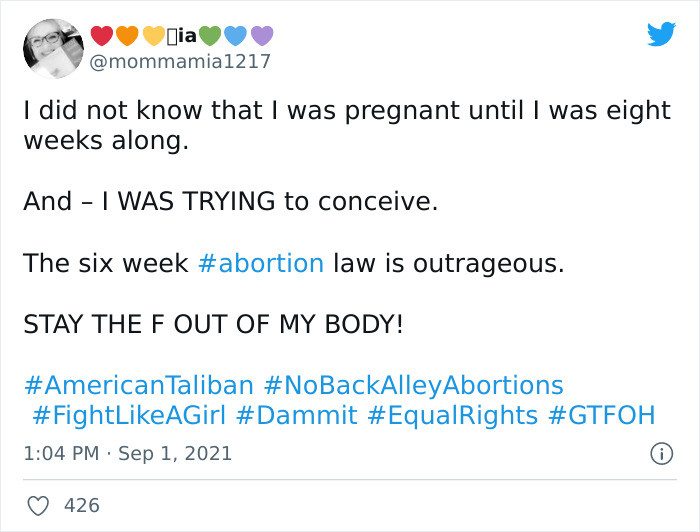Click the purple heart emoji in the name
The width and height of the screenshot is (700, 532).
coord(261,37)
